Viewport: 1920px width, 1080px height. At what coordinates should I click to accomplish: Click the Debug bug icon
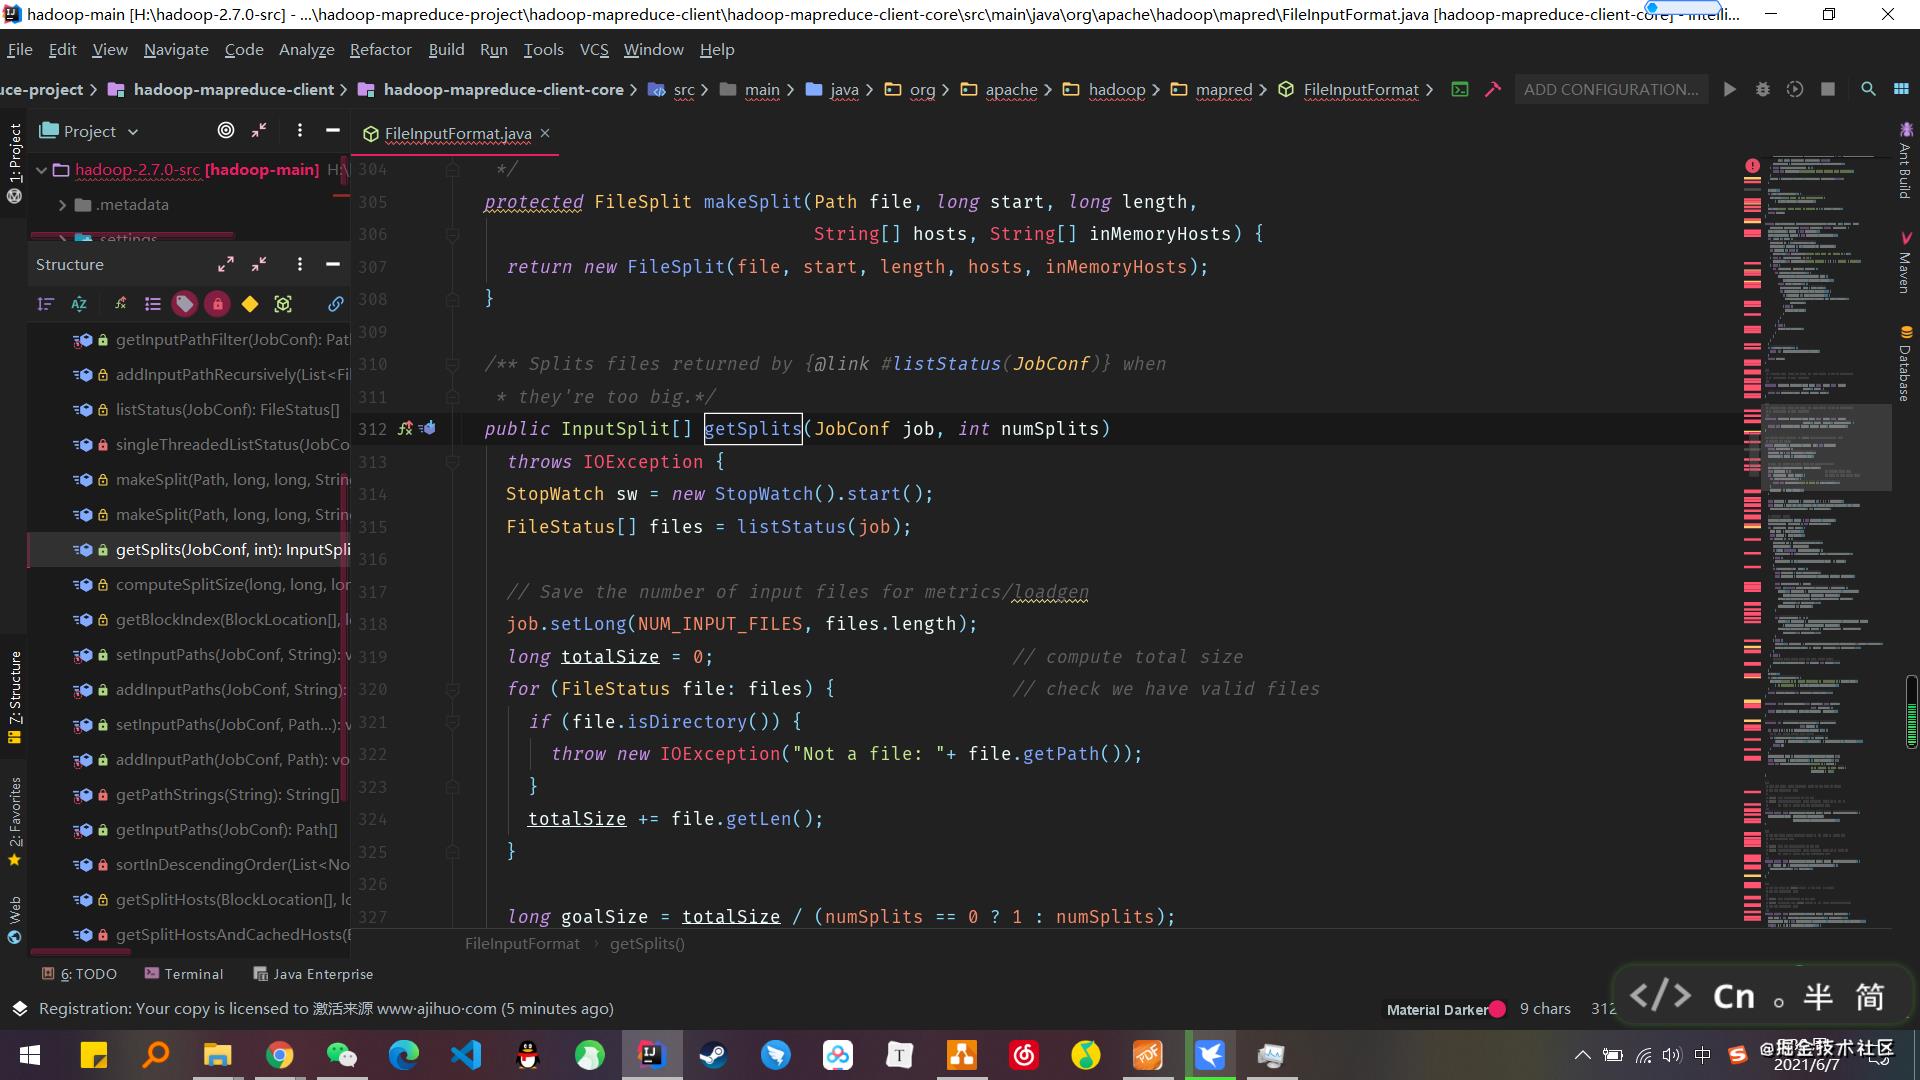click(x=1763, y=89)
